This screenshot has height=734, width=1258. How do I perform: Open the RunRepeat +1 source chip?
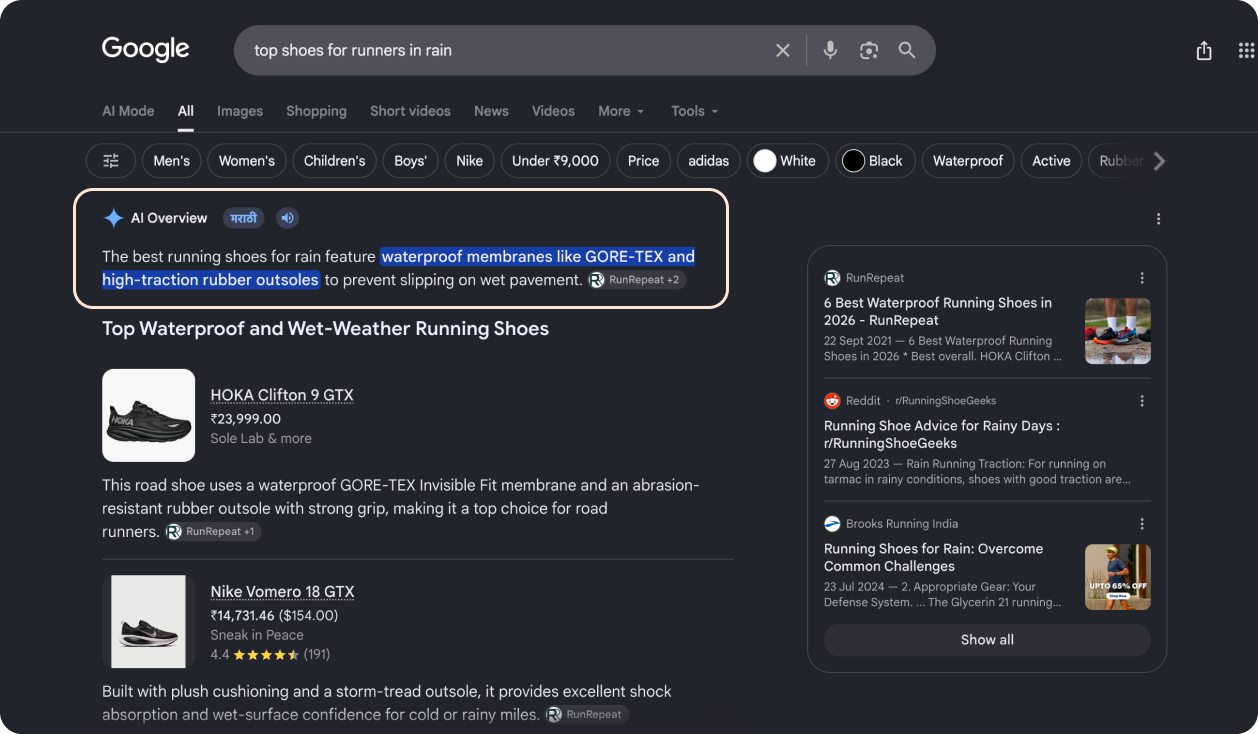[213, 532]
